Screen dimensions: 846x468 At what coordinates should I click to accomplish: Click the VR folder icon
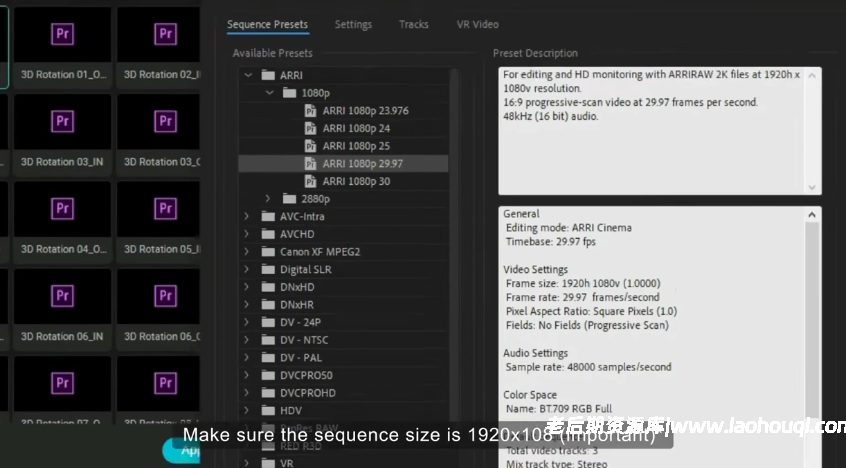[x=268, y=463]
